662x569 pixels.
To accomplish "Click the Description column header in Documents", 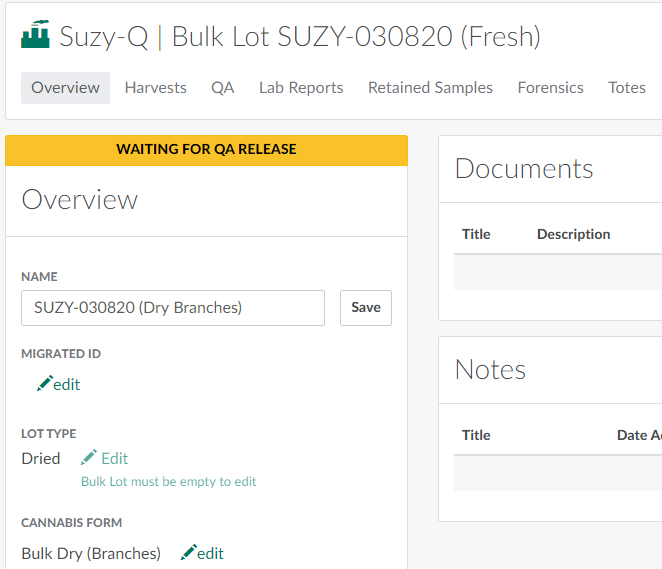I will click(x=573, y=234).
